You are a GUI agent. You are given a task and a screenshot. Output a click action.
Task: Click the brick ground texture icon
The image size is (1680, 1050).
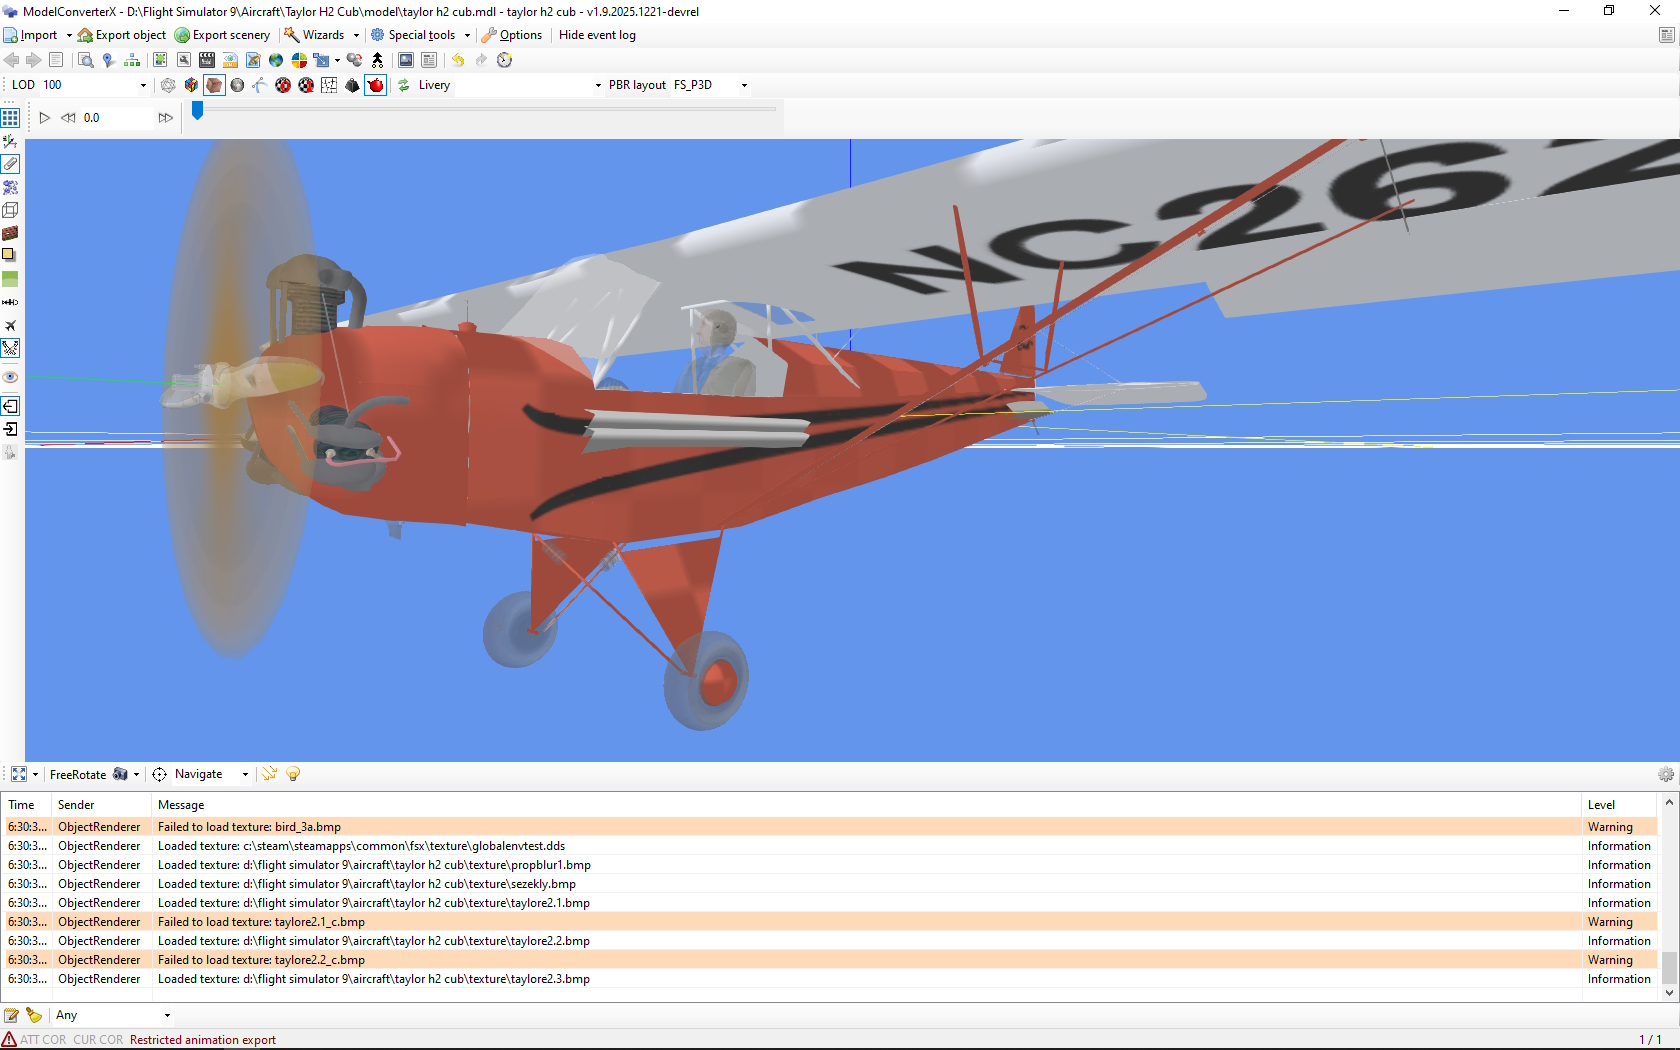[x=10, y=233]
